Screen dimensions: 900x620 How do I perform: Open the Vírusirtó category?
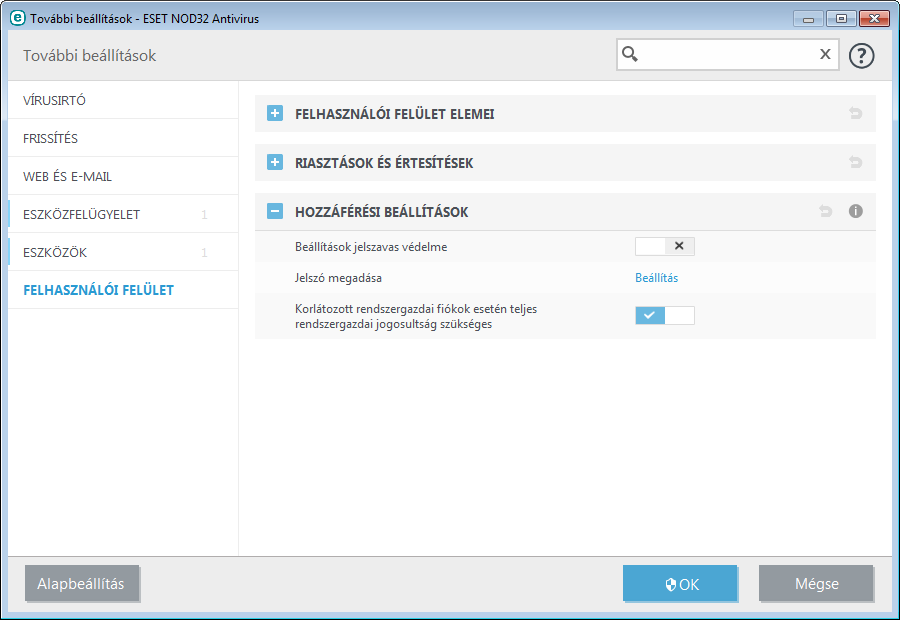123,100
